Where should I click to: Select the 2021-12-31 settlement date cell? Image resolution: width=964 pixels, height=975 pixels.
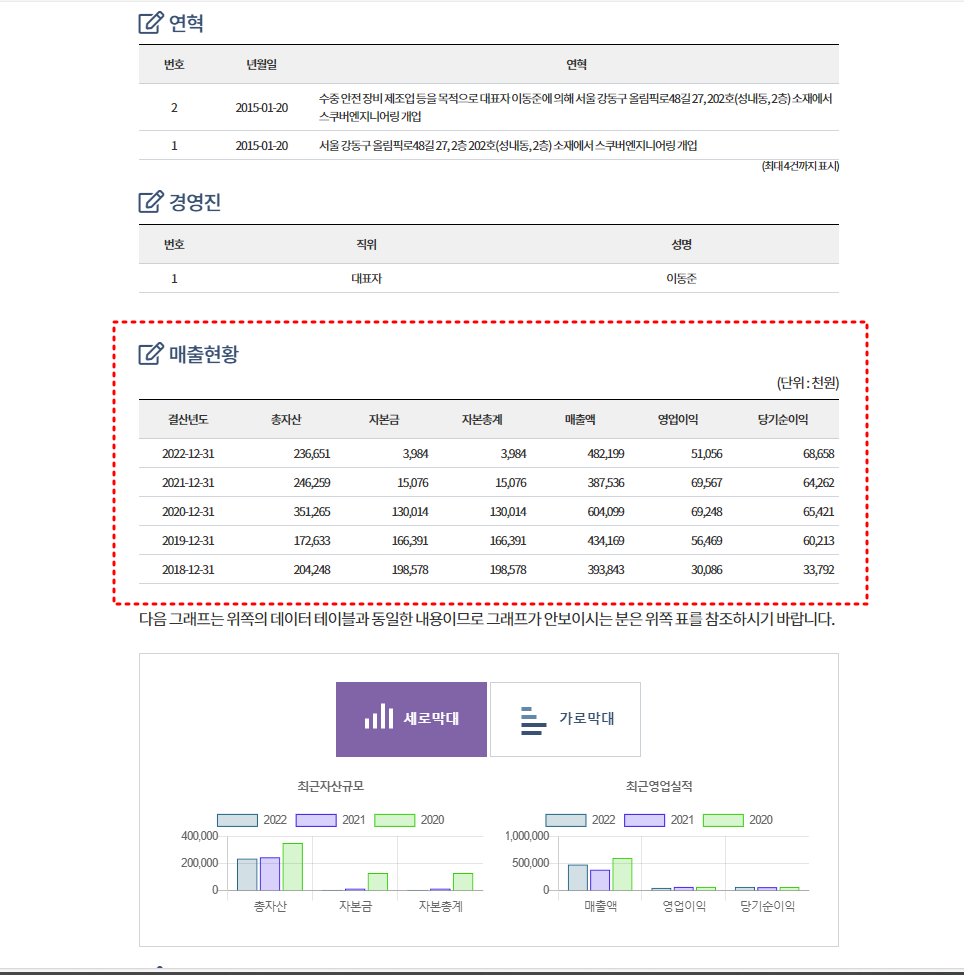point(188,483)
